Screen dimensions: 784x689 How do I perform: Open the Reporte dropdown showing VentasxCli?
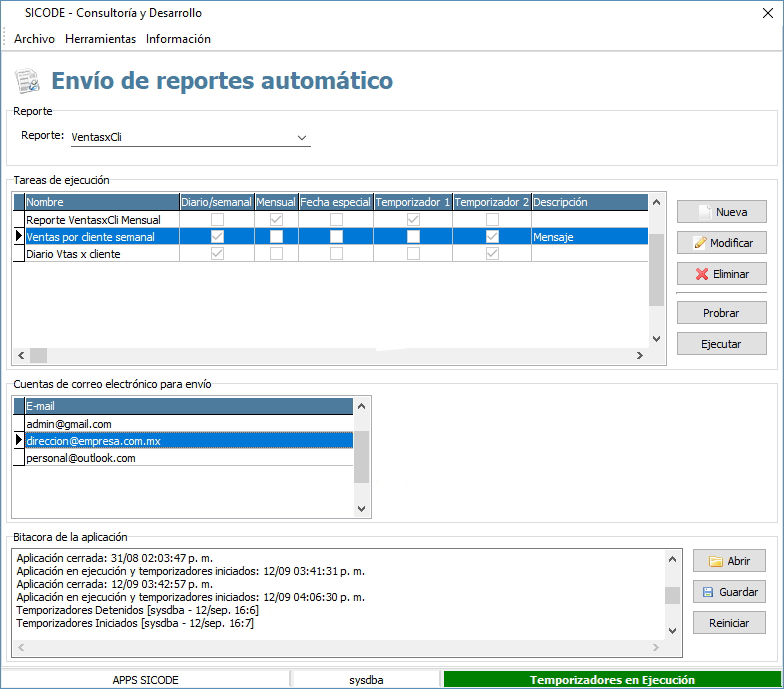(x=302, y=138)
